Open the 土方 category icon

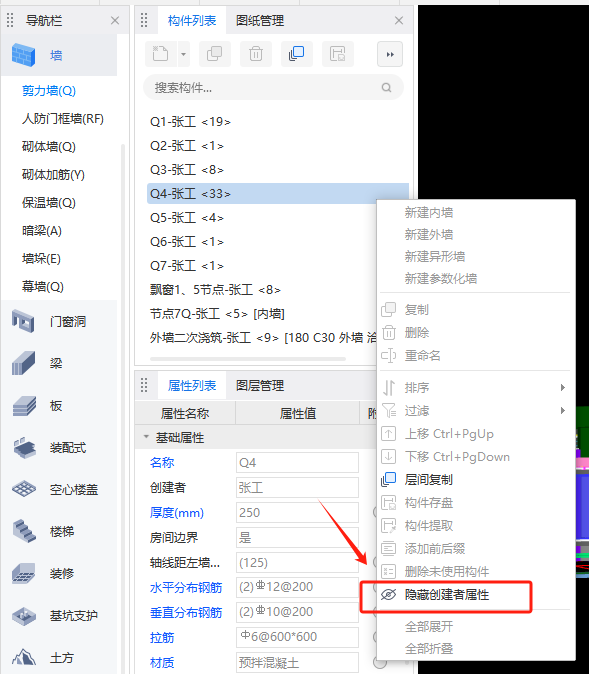tap(24, 657)
